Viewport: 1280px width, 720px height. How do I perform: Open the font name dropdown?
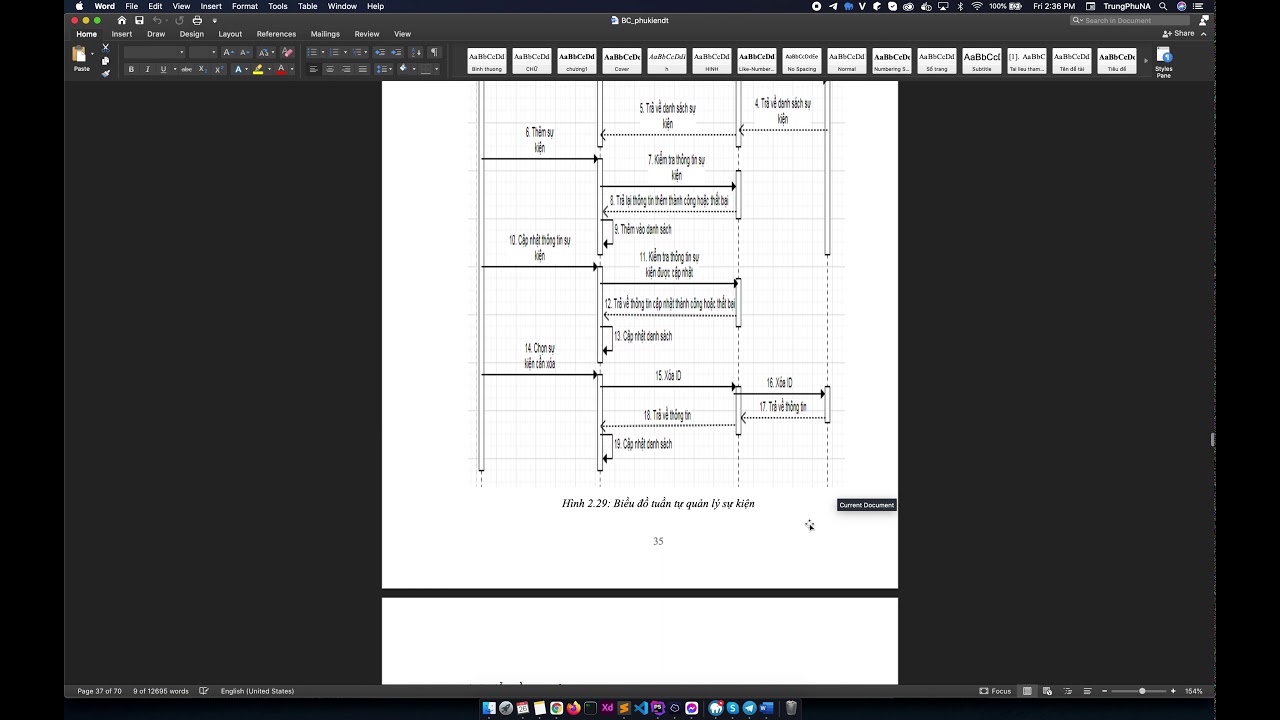181,52
